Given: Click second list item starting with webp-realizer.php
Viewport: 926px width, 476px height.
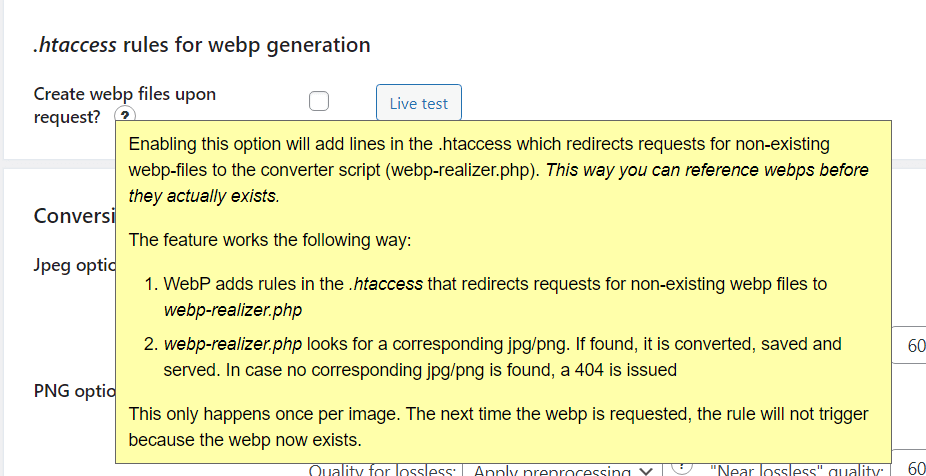Looking at the screenshot, I should pos(503,357).
